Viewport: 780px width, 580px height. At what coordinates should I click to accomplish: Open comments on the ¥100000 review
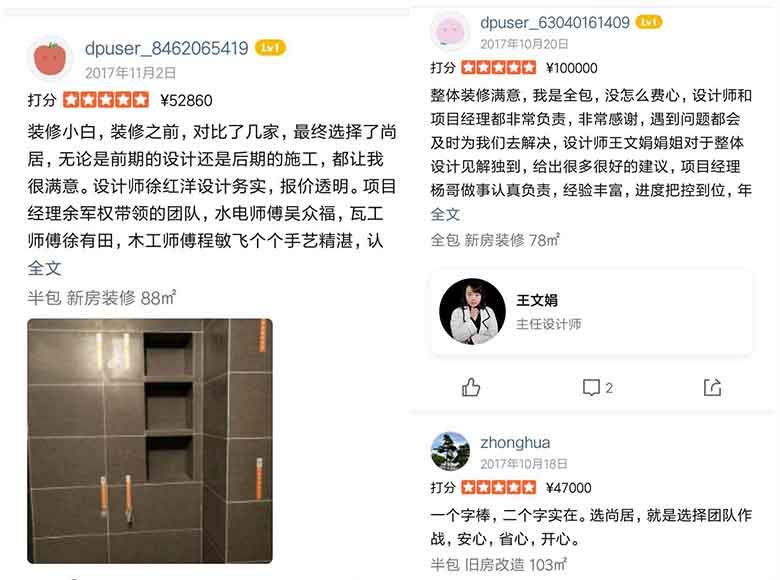click(x=597, y=387)
